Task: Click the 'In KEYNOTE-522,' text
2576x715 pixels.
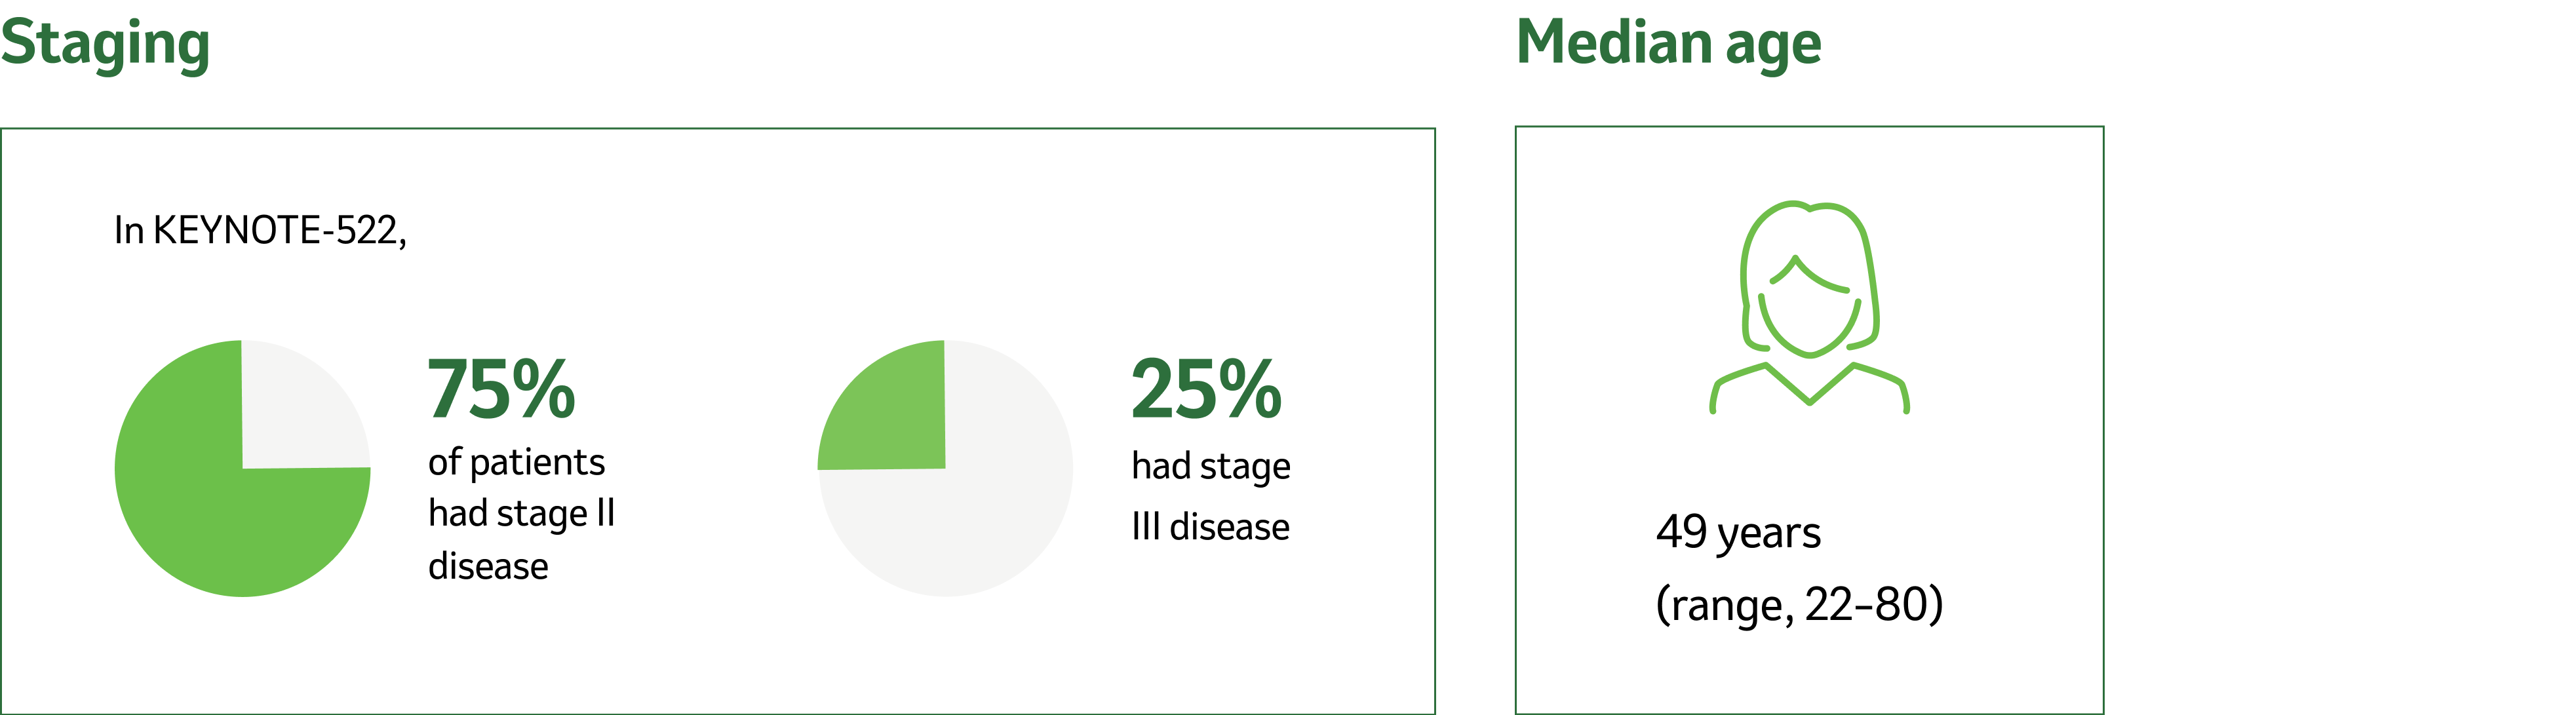Action: [x=260, y=231]
